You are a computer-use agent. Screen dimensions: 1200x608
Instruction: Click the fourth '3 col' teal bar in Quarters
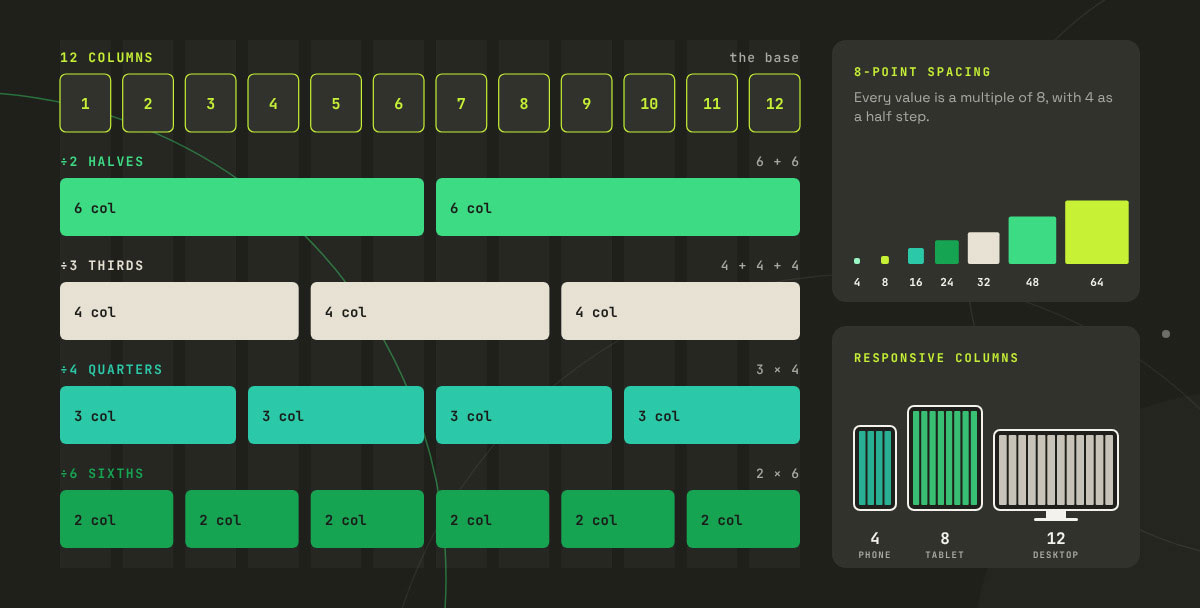712,415
